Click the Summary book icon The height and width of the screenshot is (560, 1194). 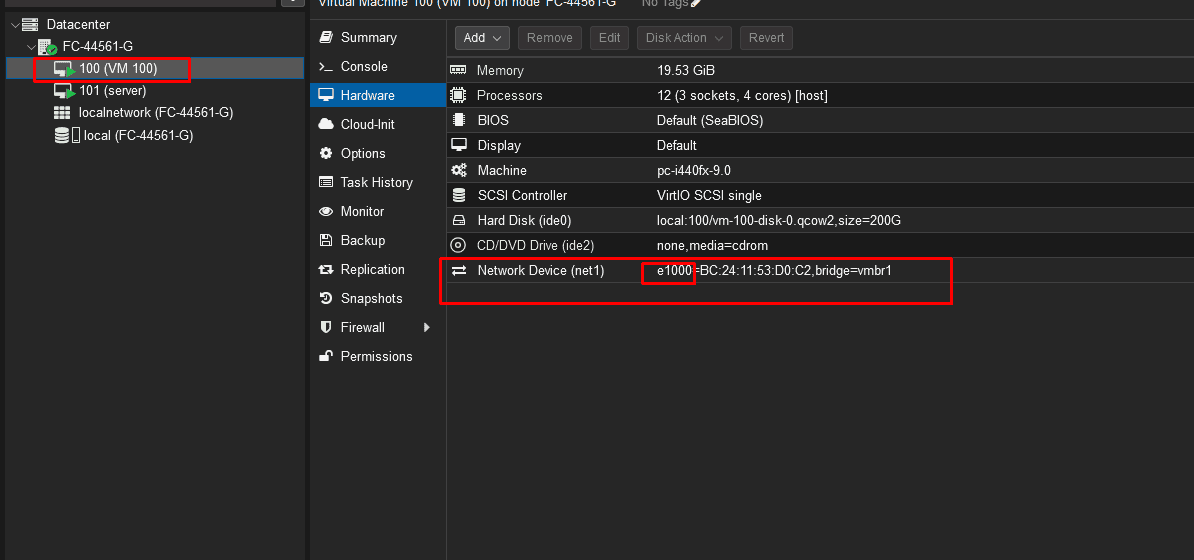click(x=326, y=37)
